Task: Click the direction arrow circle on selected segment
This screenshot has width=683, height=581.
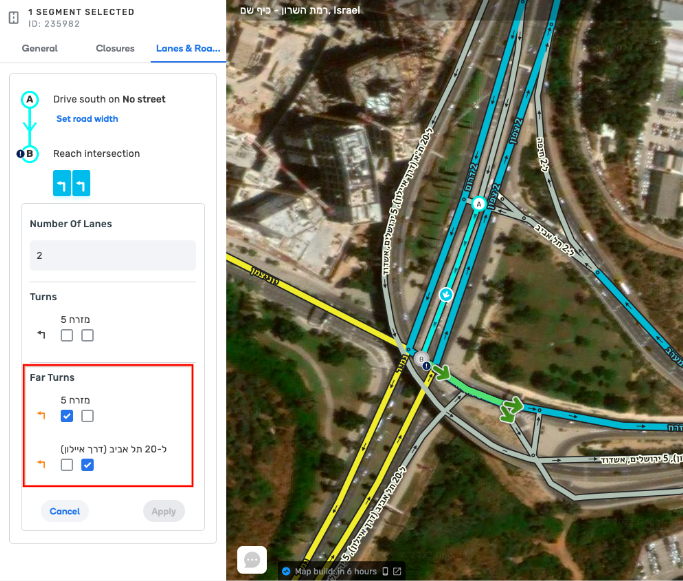Action: pos(446,294)
